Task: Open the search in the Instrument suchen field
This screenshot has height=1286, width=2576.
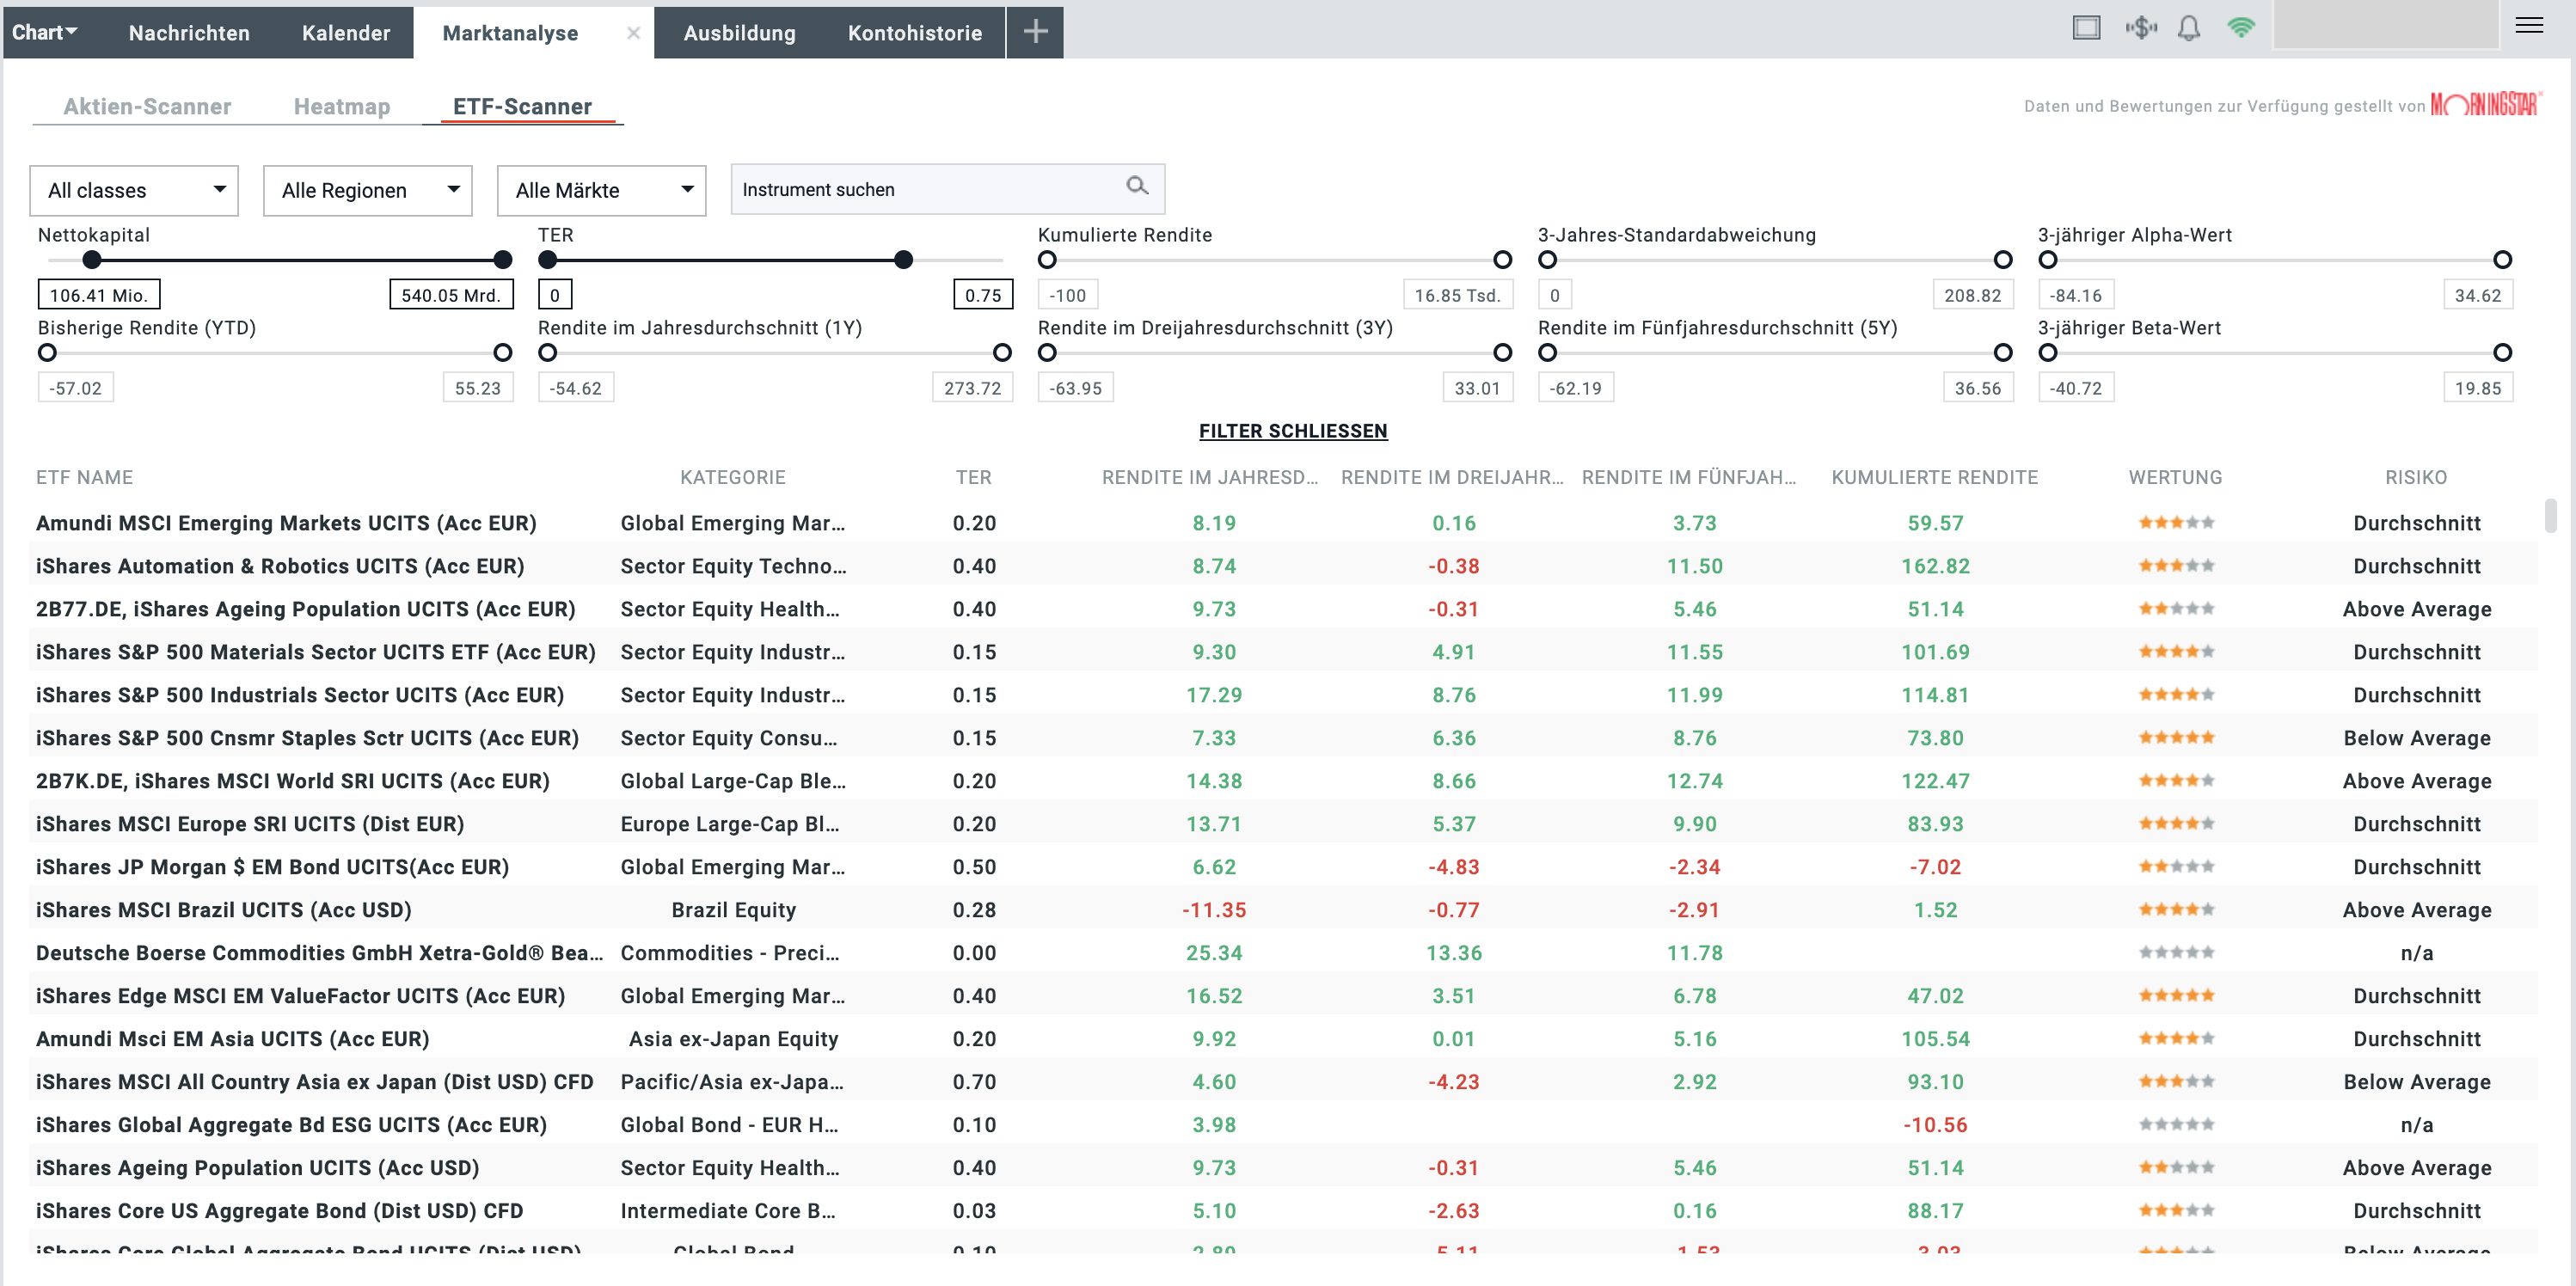Action: pyautogui.click(x=1137, y=188)
